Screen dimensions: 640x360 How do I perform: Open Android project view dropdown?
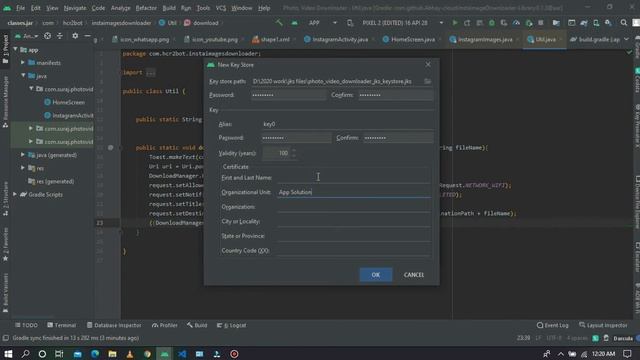coord(27,36)
